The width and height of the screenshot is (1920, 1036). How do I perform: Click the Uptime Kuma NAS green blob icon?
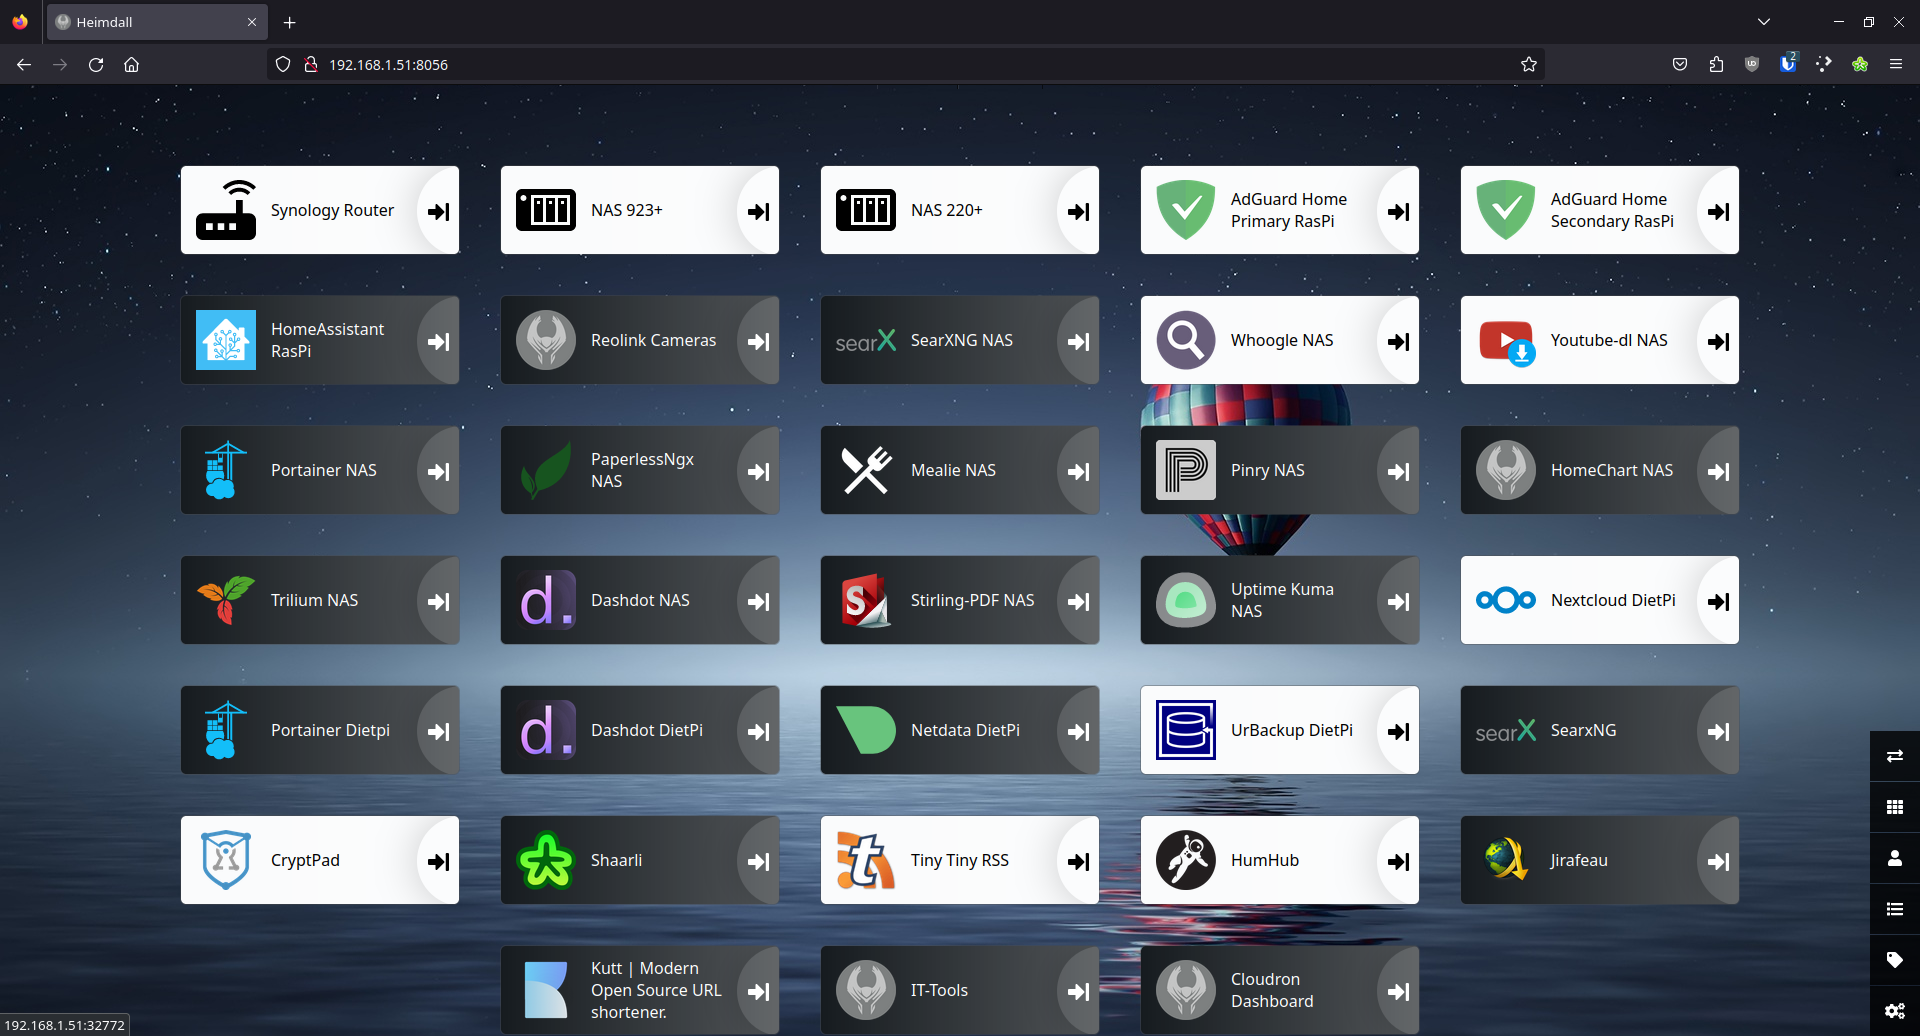coord(1186,600)
